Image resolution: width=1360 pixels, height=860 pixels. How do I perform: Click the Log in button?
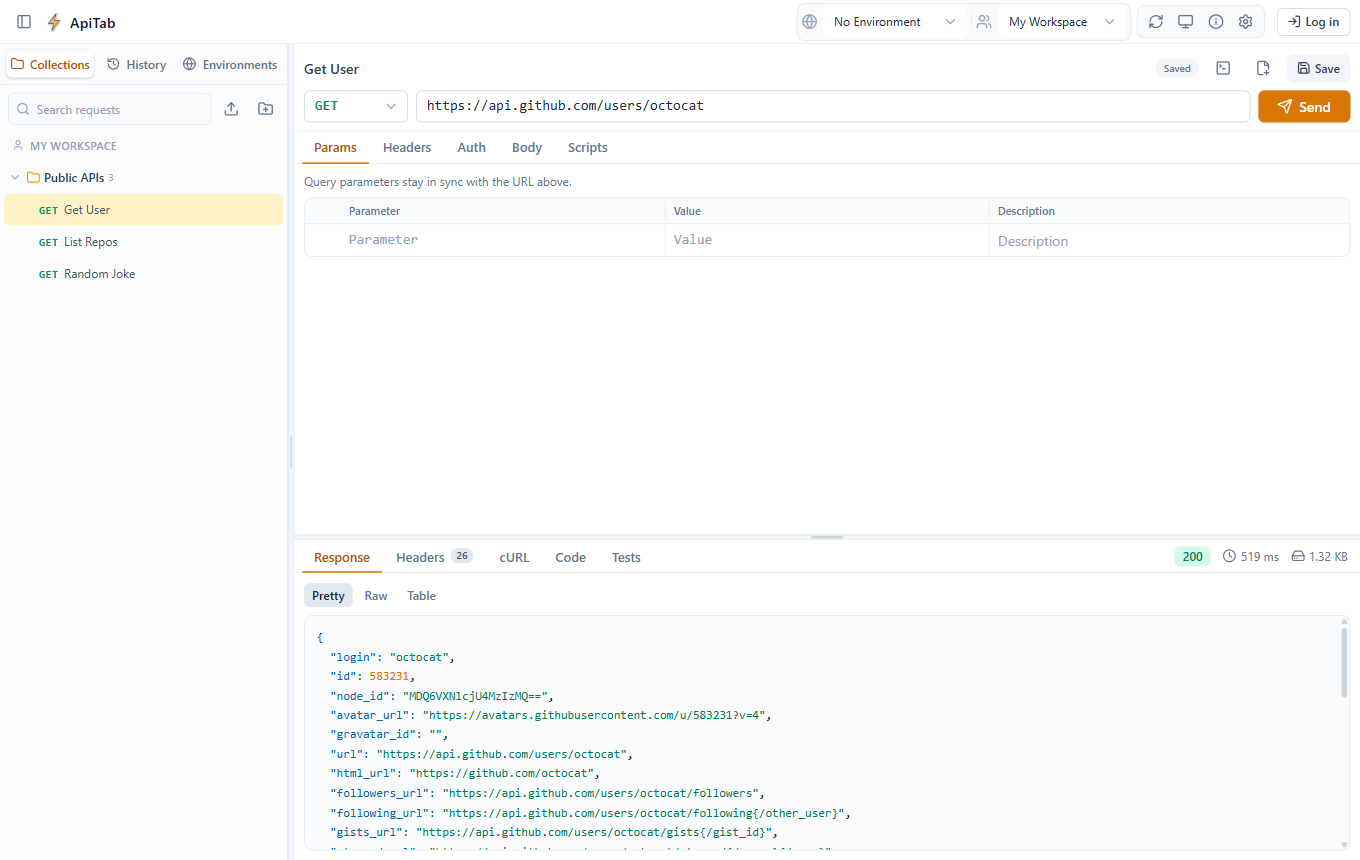point(1313,22)
